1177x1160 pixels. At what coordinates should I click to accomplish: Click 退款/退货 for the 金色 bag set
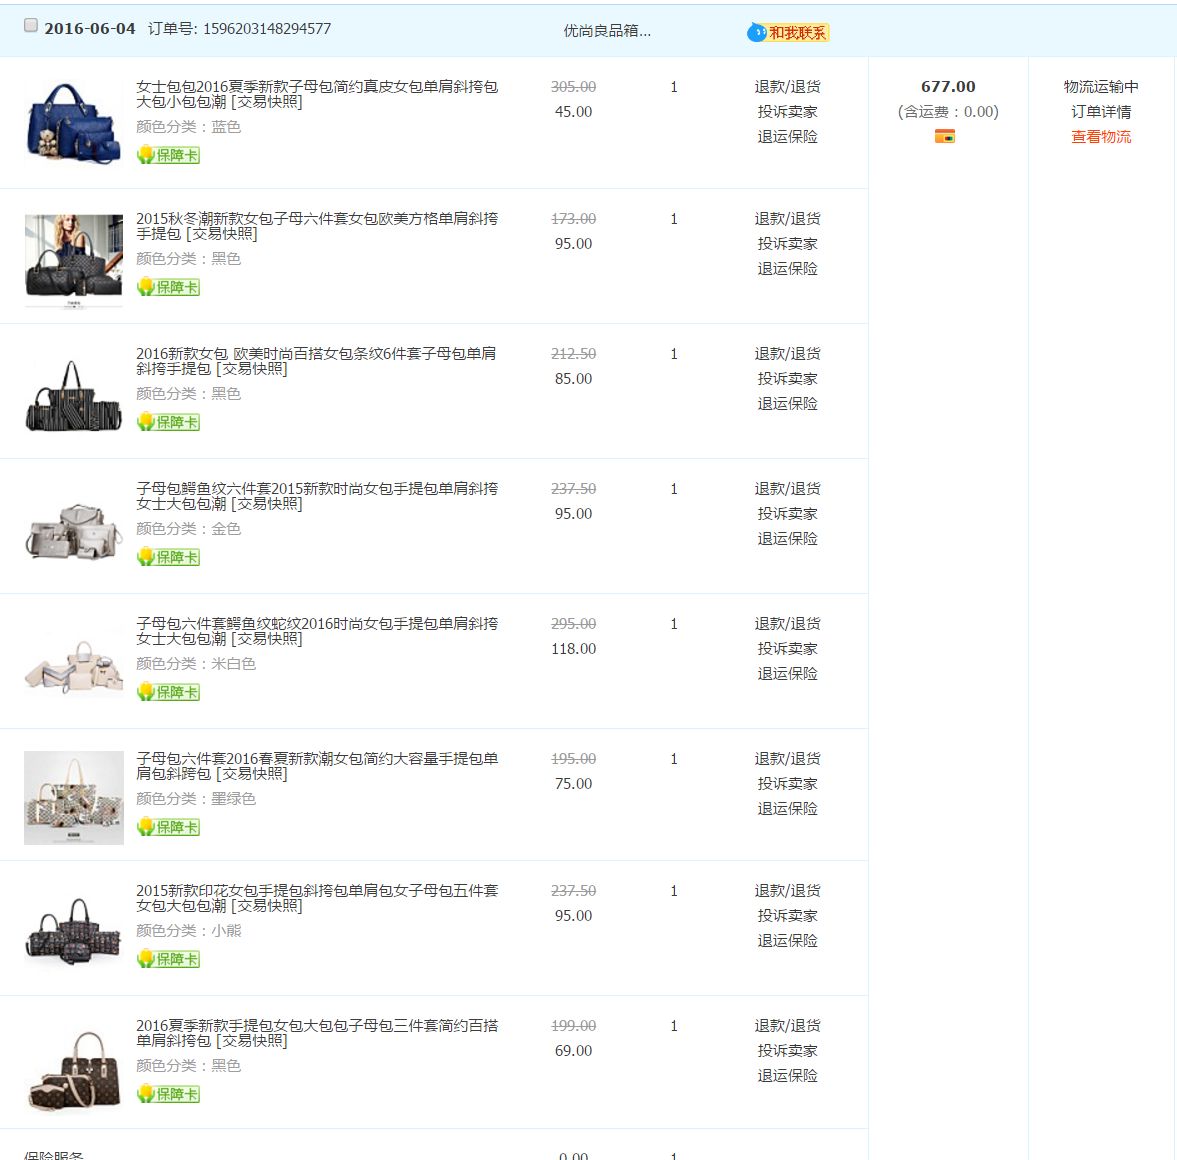coord(787,490)
